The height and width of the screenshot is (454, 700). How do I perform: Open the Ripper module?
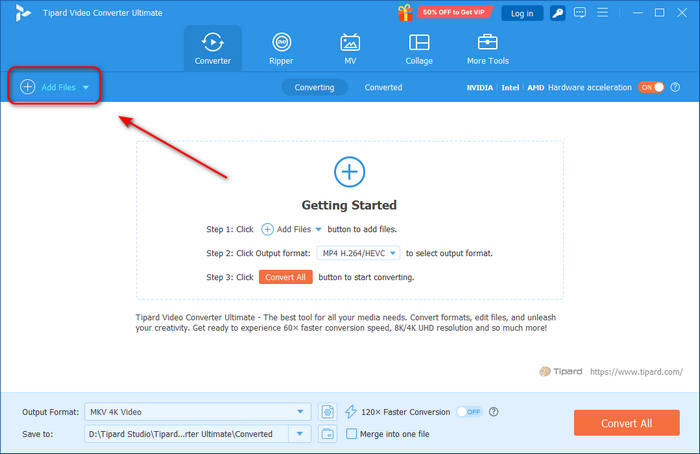point(281,48)
